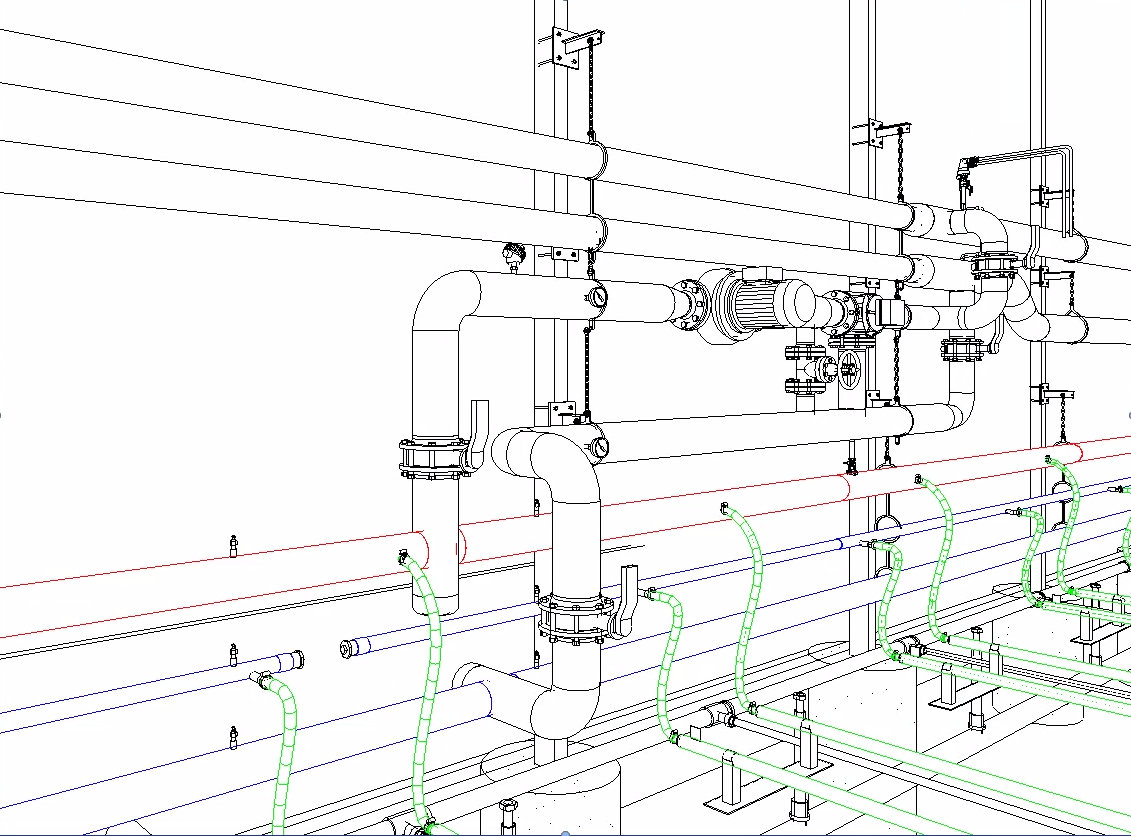Pick the upper-left large pipe elbow
This screenshot has height=836, width=1131.
440,300
